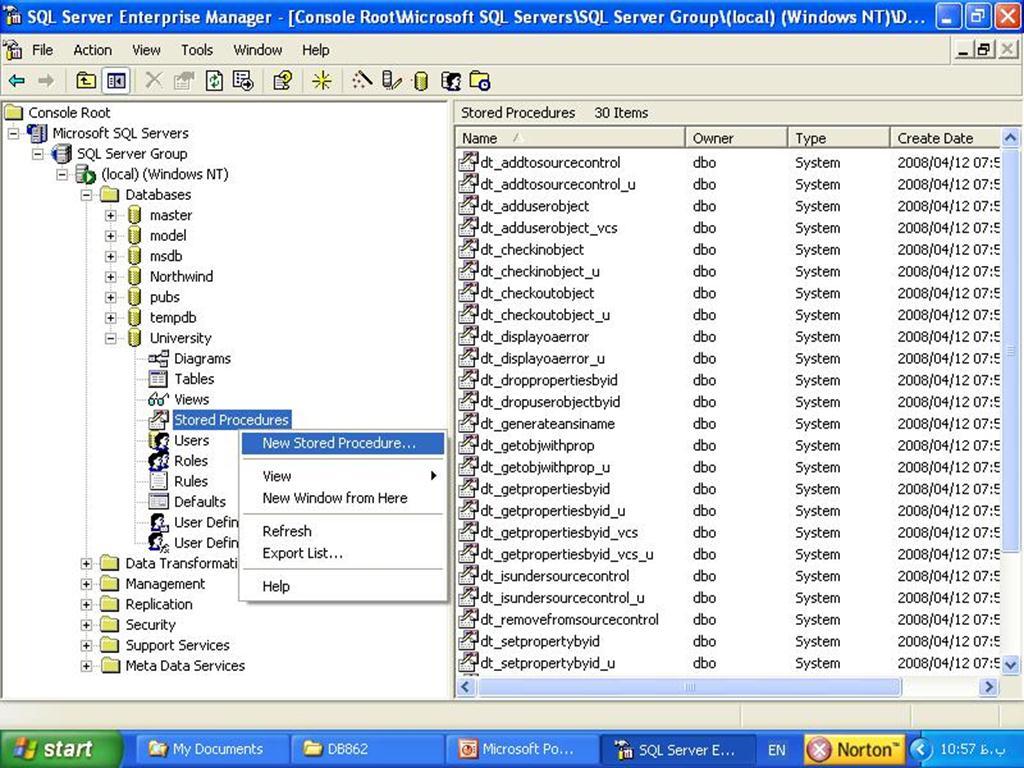Click the dt_addtosourcecontrol procedure icon
This screenshot has width=1024, height=768.
pos(468,162)
